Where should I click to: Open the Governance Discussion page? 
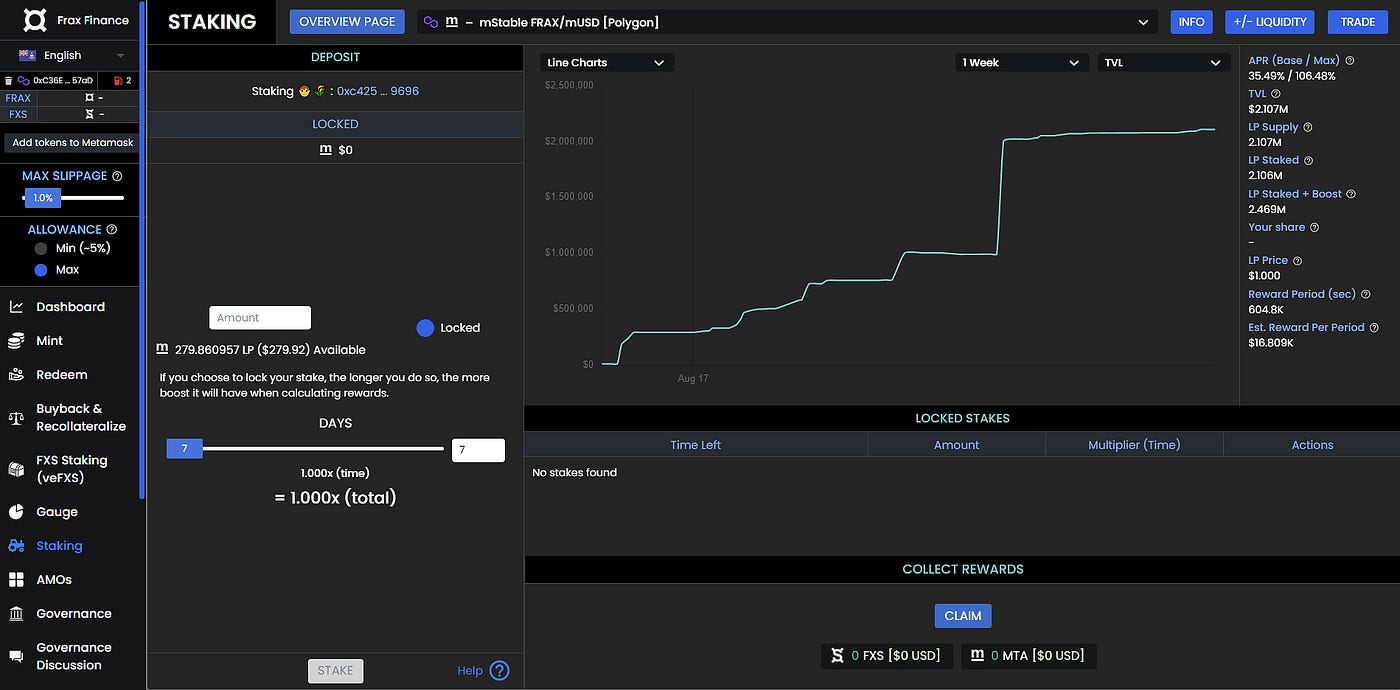click(74, 656)
